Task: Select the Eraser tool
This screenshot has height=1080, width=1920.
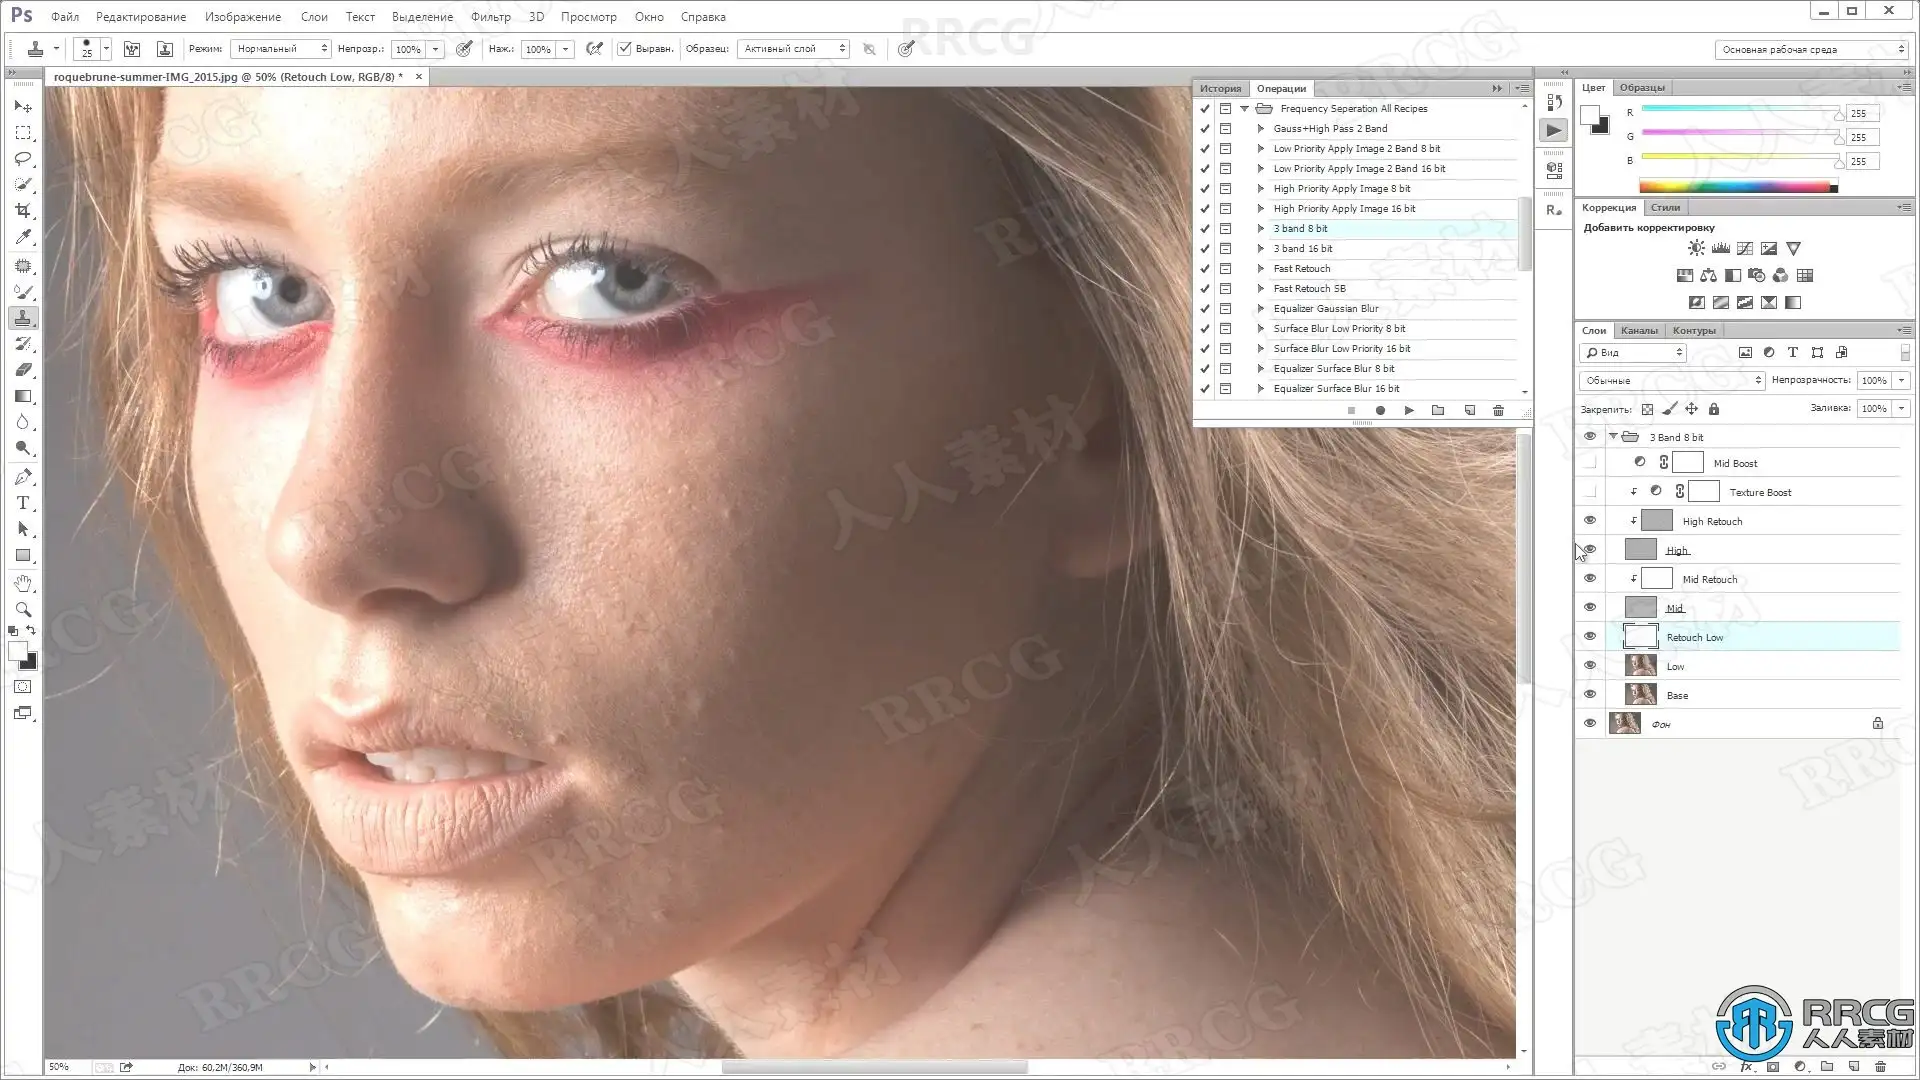Action: [23, 370]
